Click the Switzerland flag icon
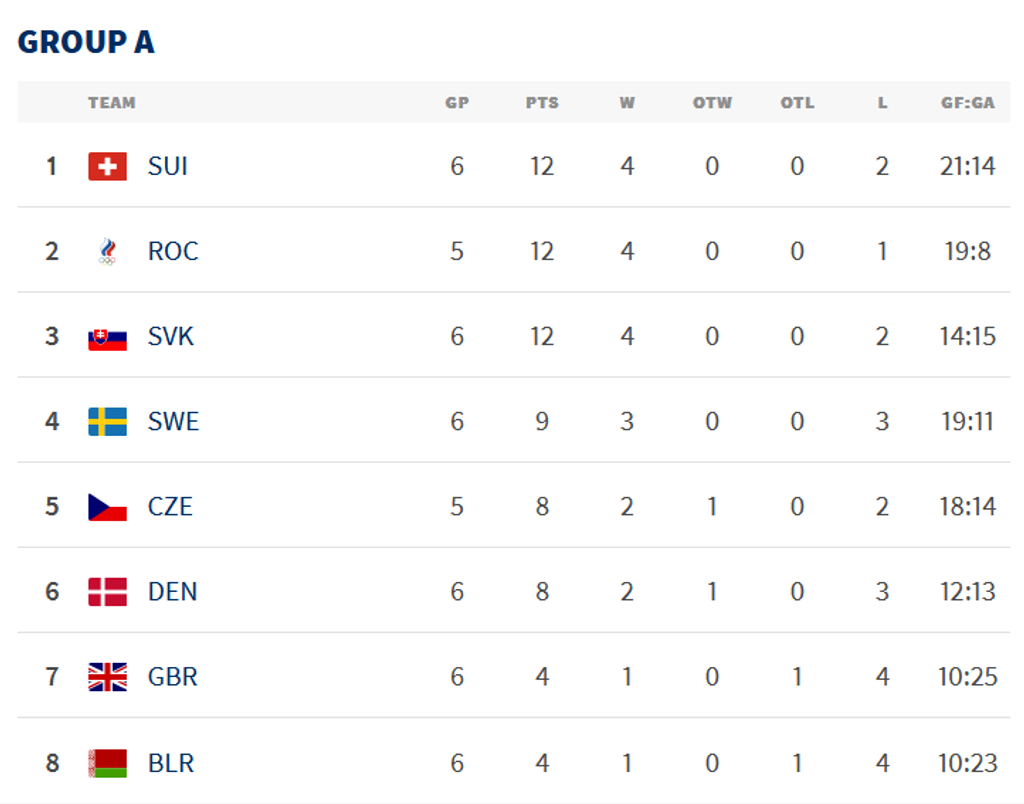1024x804 pixels. coord(107,166)
